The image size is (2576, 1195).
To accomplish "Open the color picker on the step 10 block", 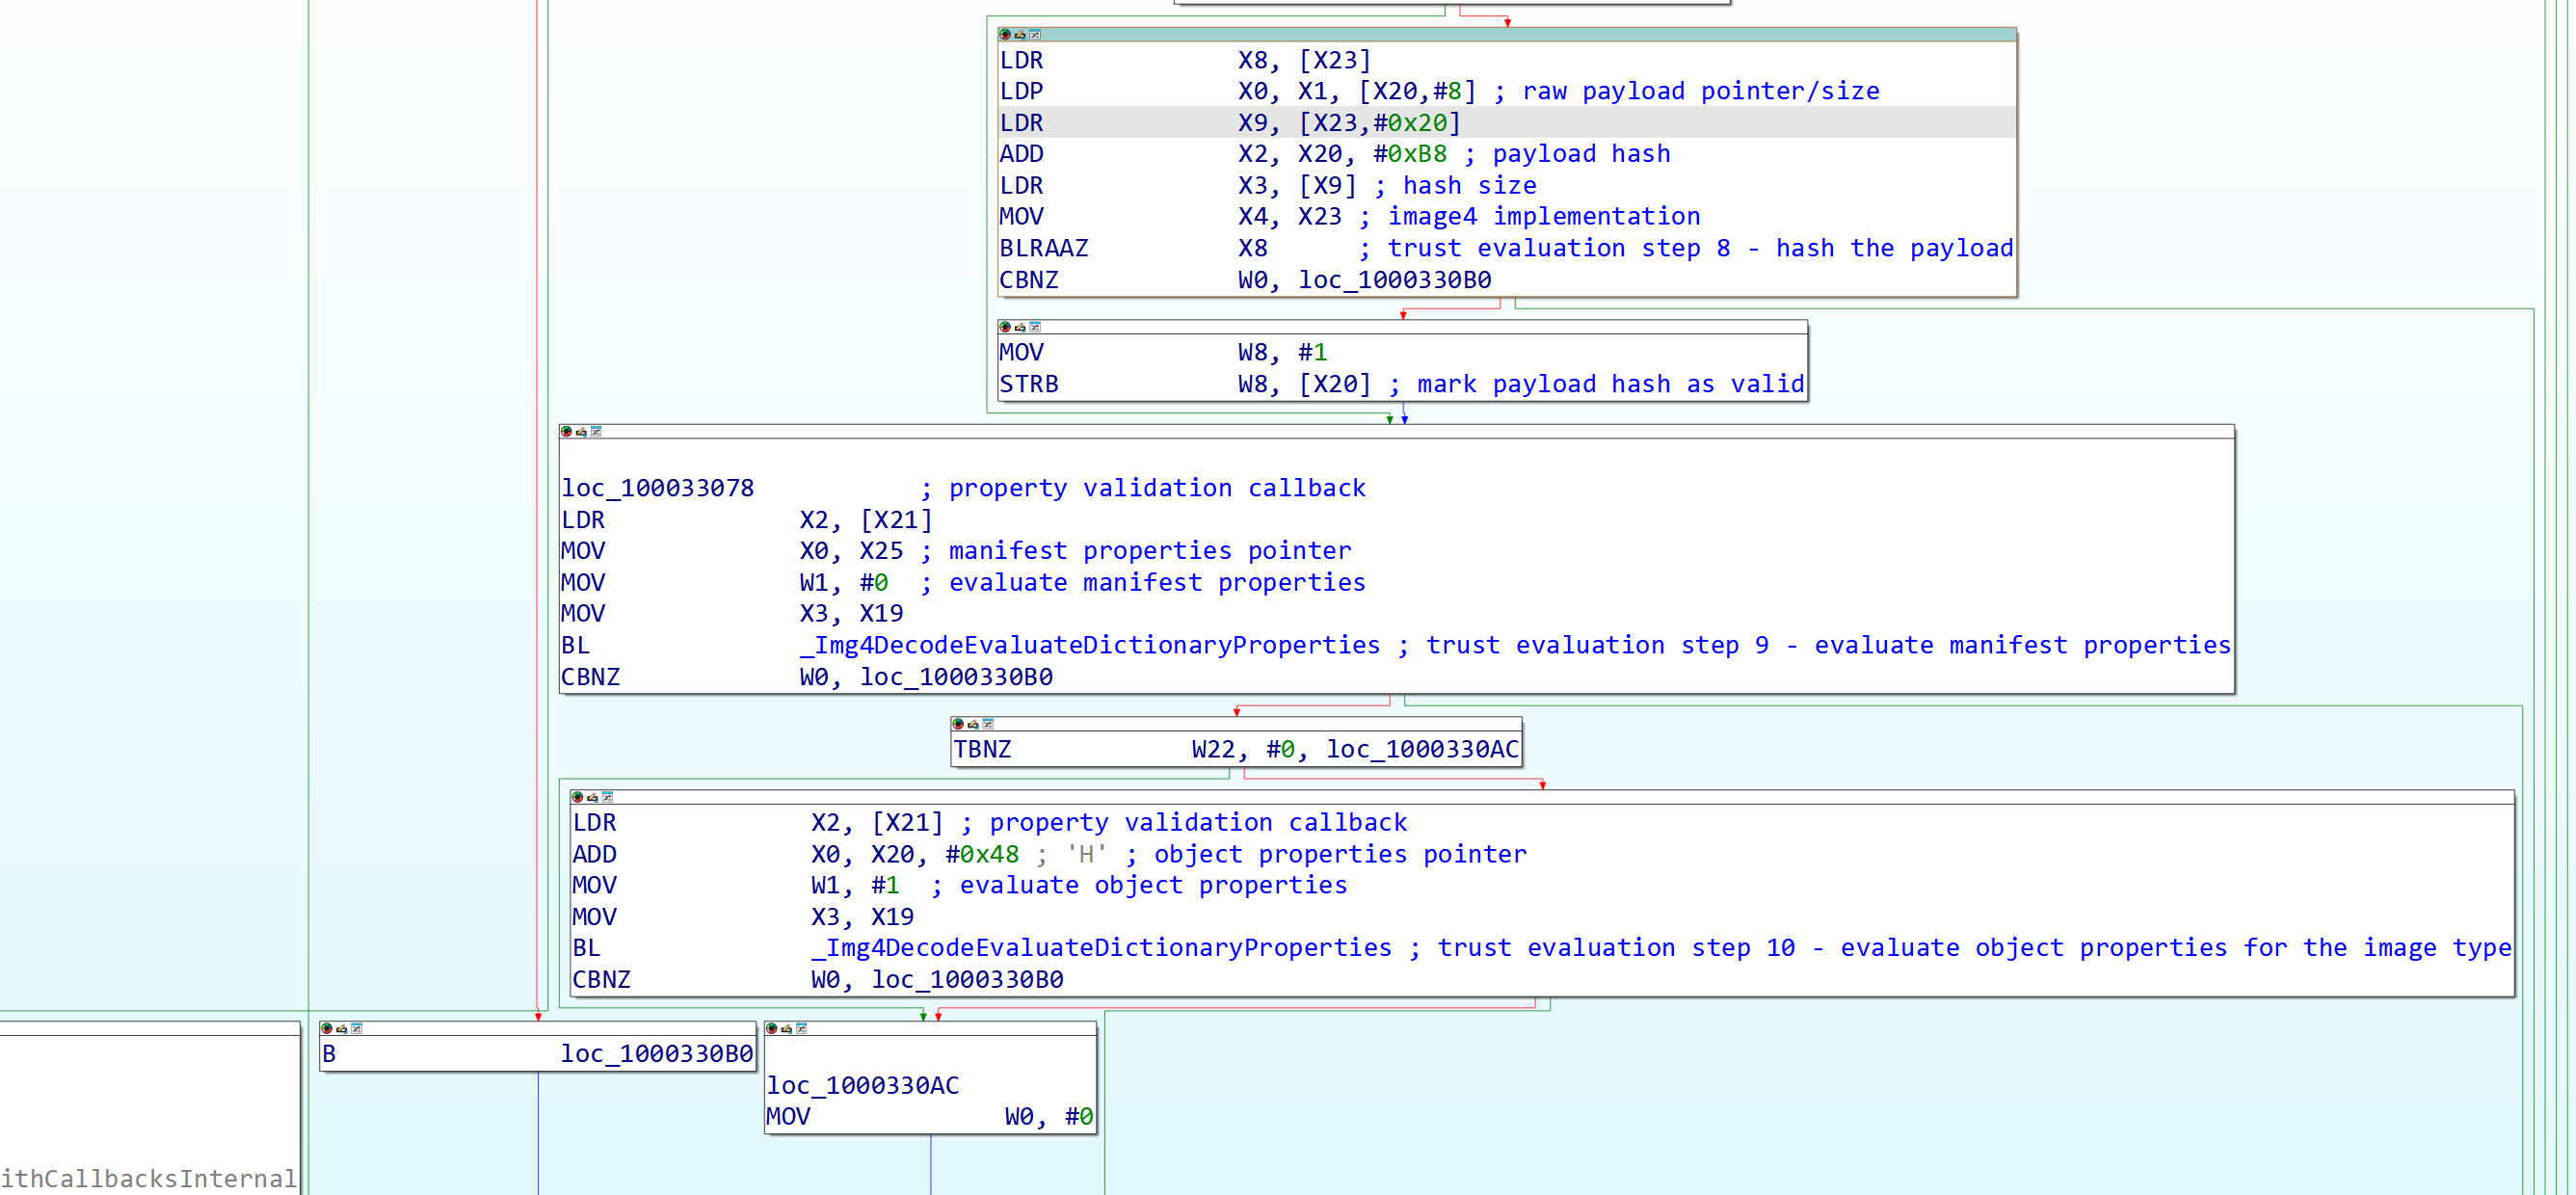I will (577, 798).
